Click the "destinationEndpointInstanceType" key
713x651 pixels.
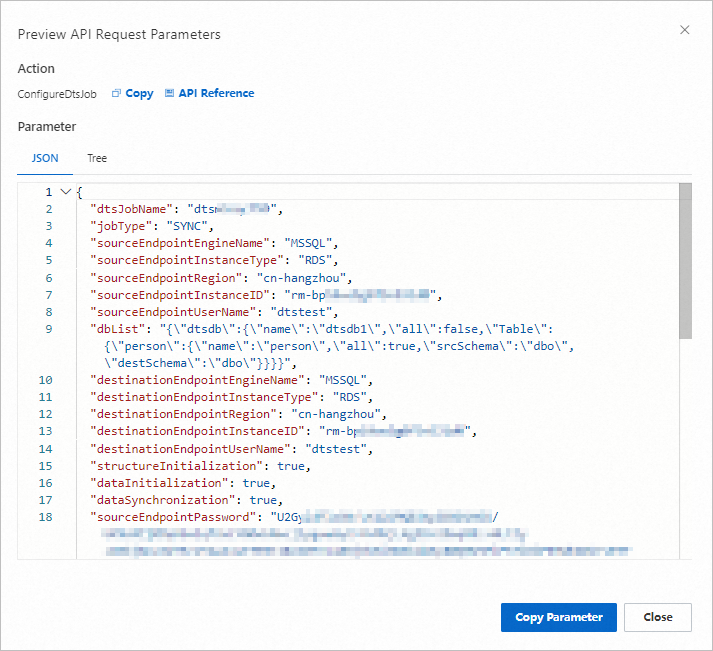coord(204,397)
